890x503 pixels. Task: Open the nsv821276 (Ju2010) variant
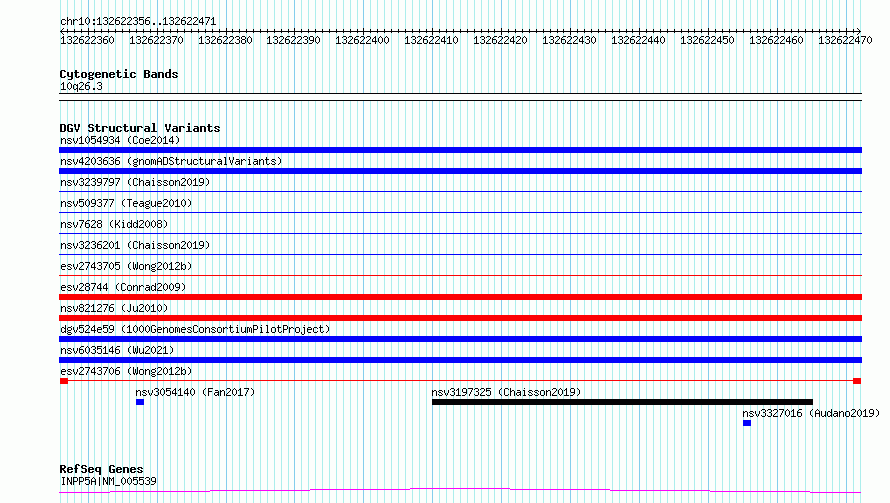[114, 308]
